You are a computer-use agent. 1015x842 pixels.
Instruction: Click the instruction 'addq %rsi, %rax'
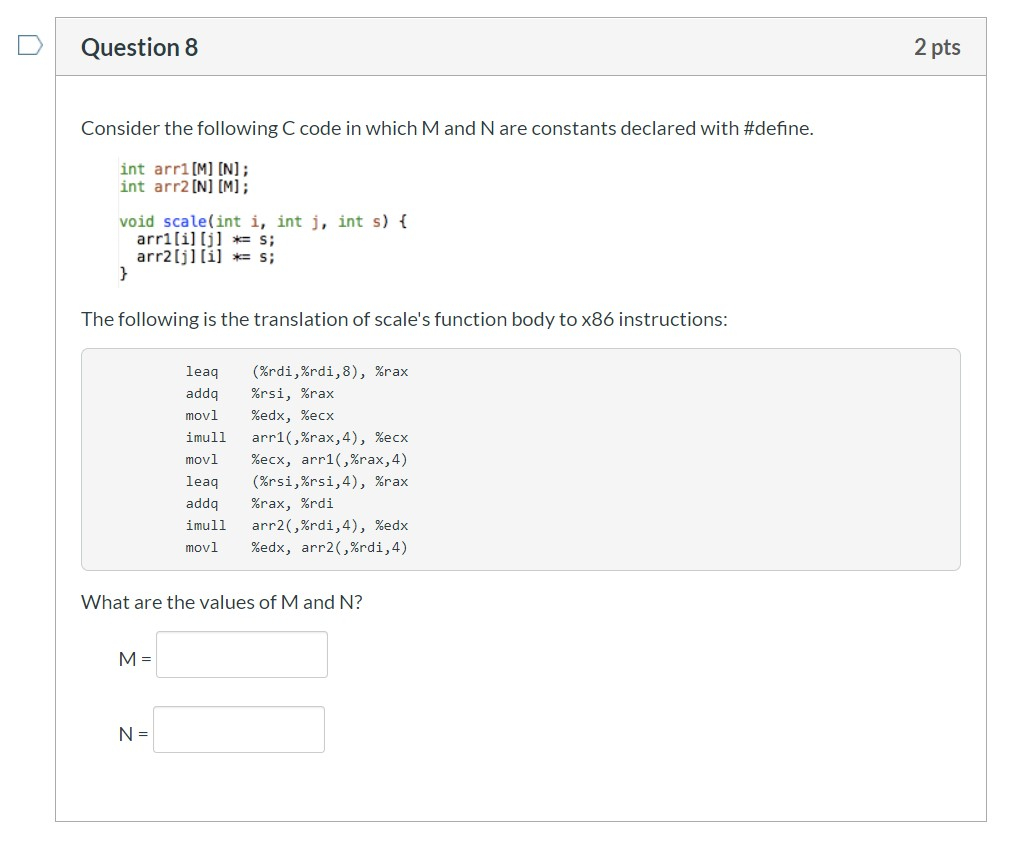click(260, 393)
